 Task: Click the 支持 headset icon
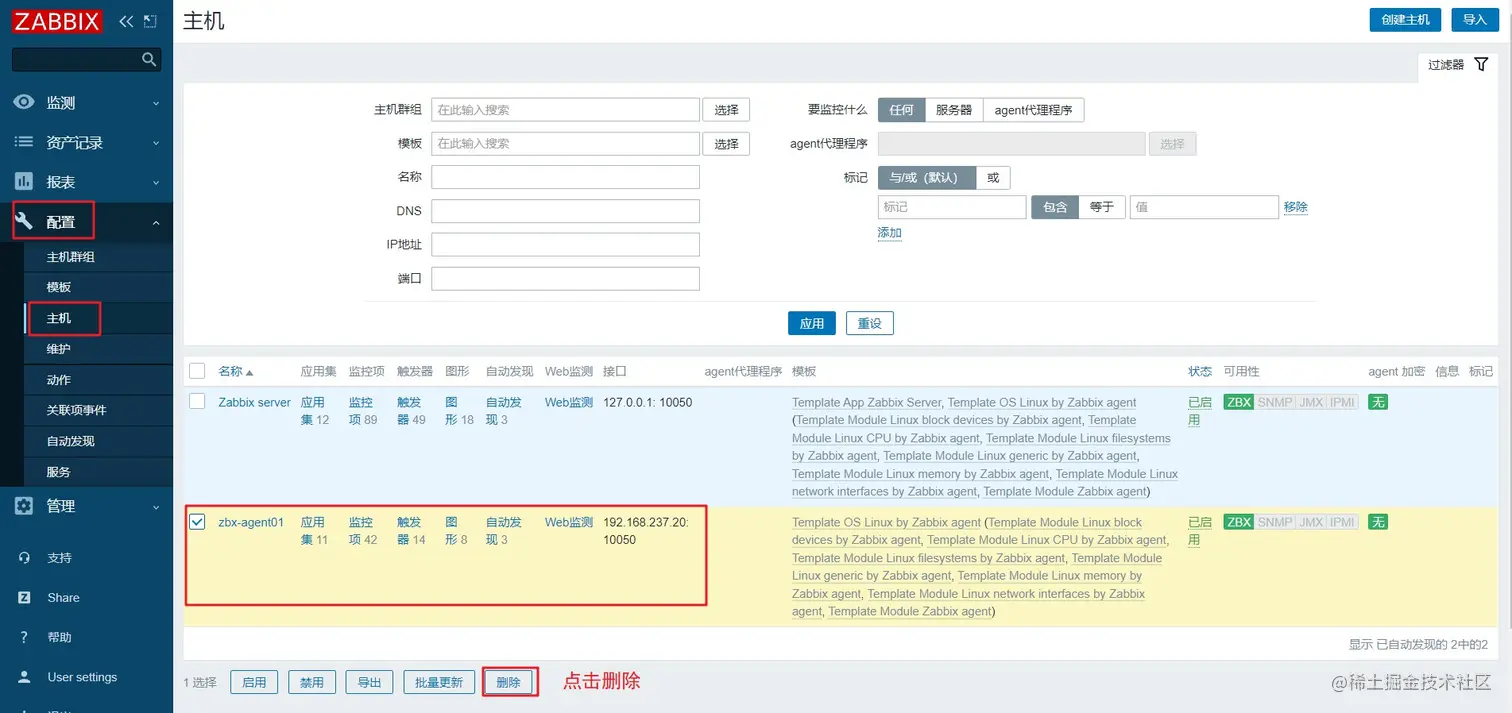[24, 558]
